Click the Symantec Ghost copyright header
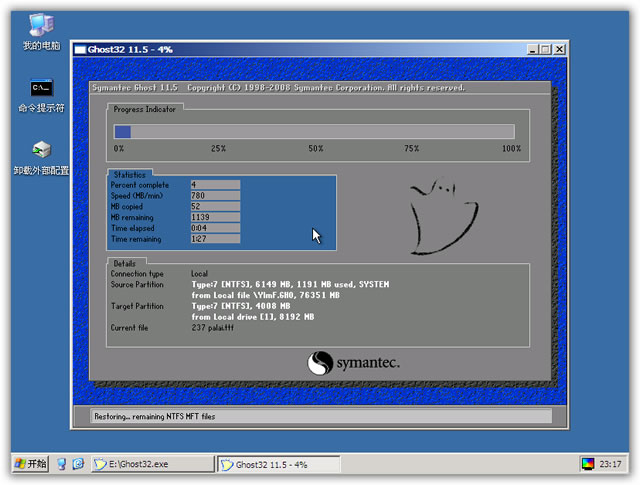 coord(278,88)
